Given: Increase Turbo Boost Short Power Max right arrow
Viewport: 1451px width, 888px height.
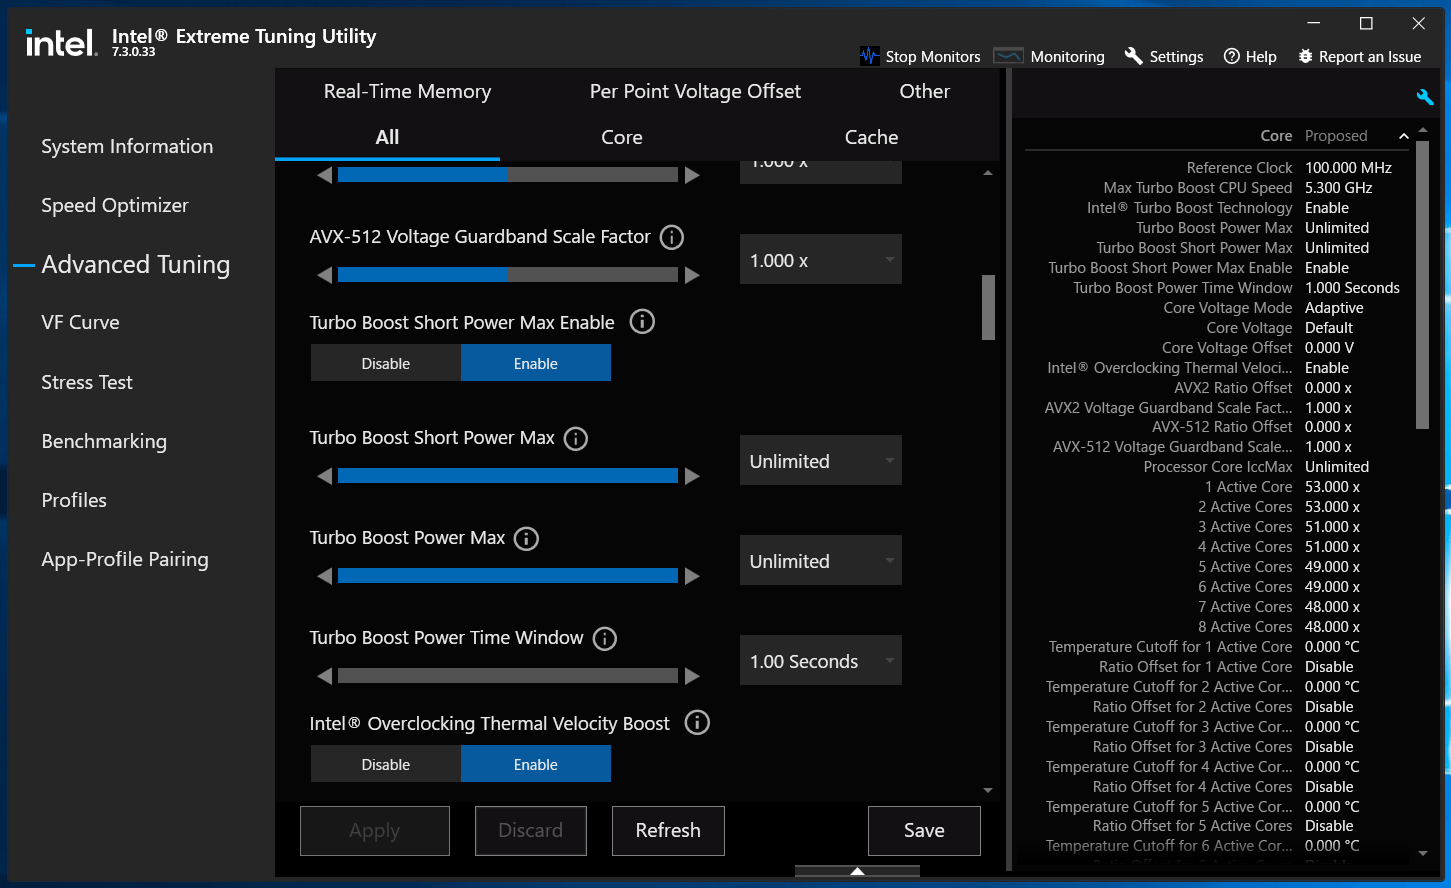Looking at the screenshot, I should pos(692,476).
